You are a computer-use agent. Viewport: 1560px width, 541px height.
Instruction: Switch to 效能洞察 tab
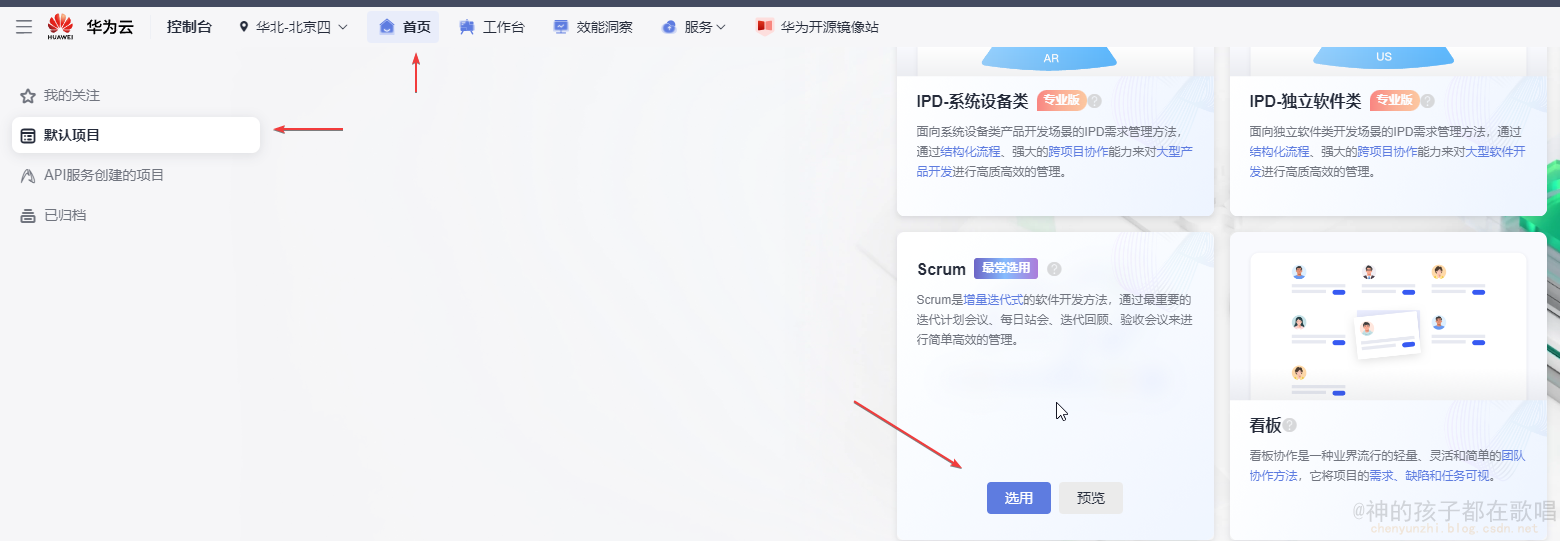(592, 27)
